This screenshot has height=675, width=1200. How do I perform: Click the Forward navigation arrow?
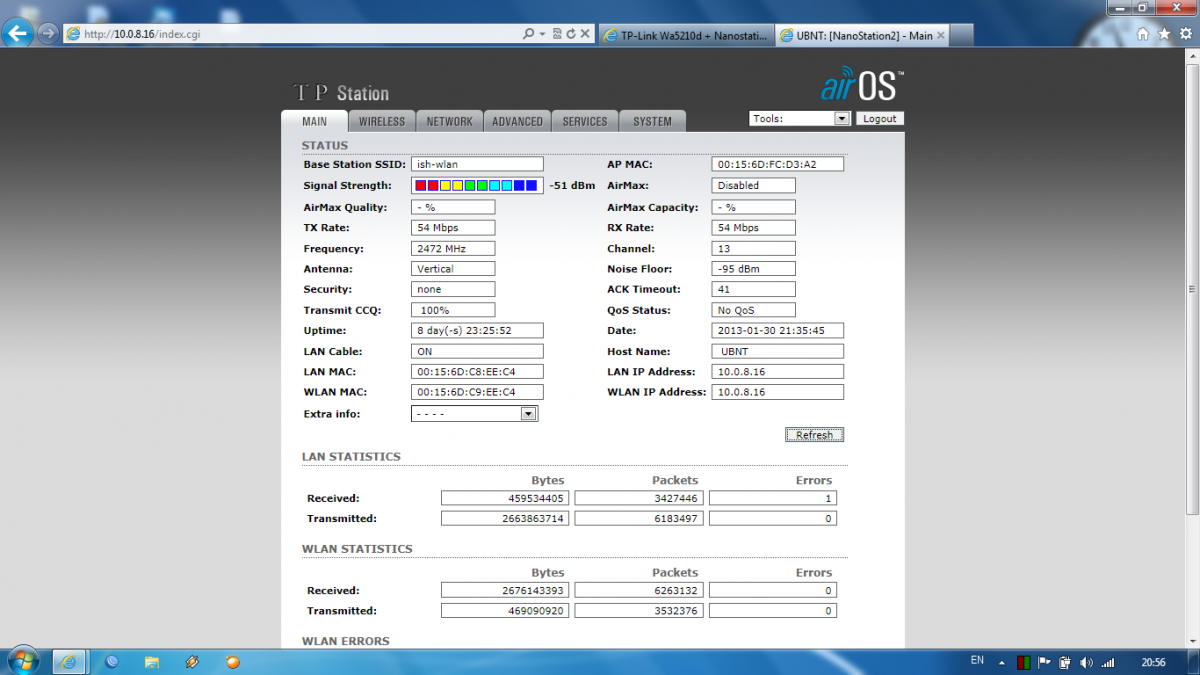[x=47, y=34]
